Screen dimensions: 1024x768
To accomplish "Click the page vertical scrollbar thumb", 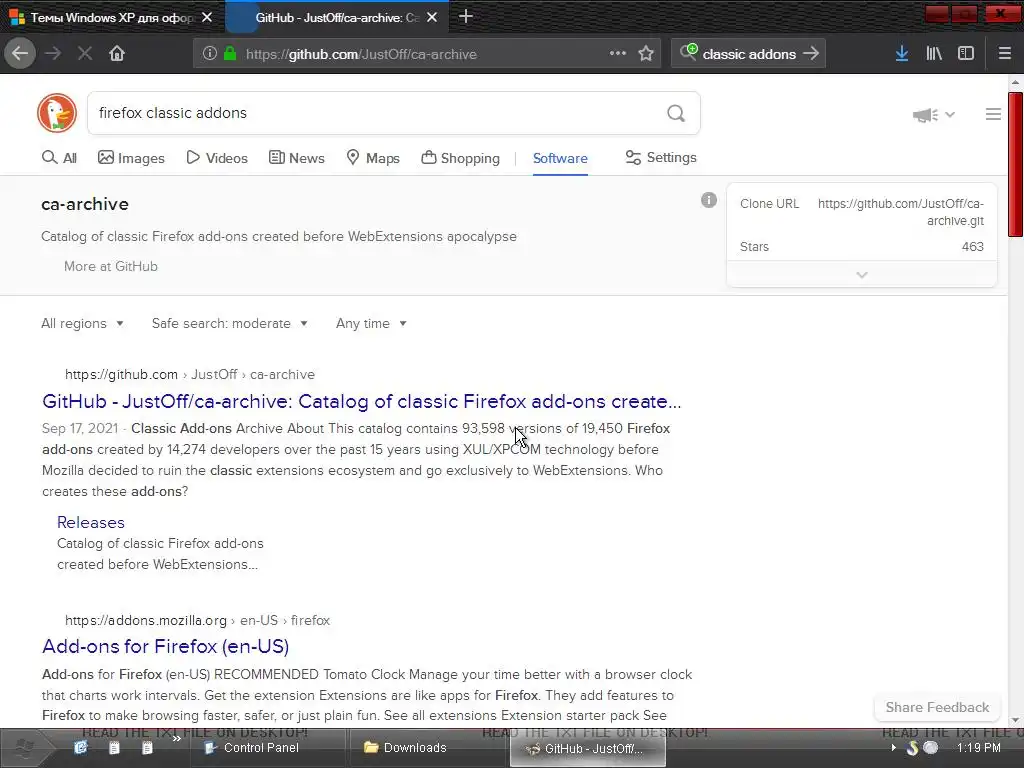I will [1016, 164].
